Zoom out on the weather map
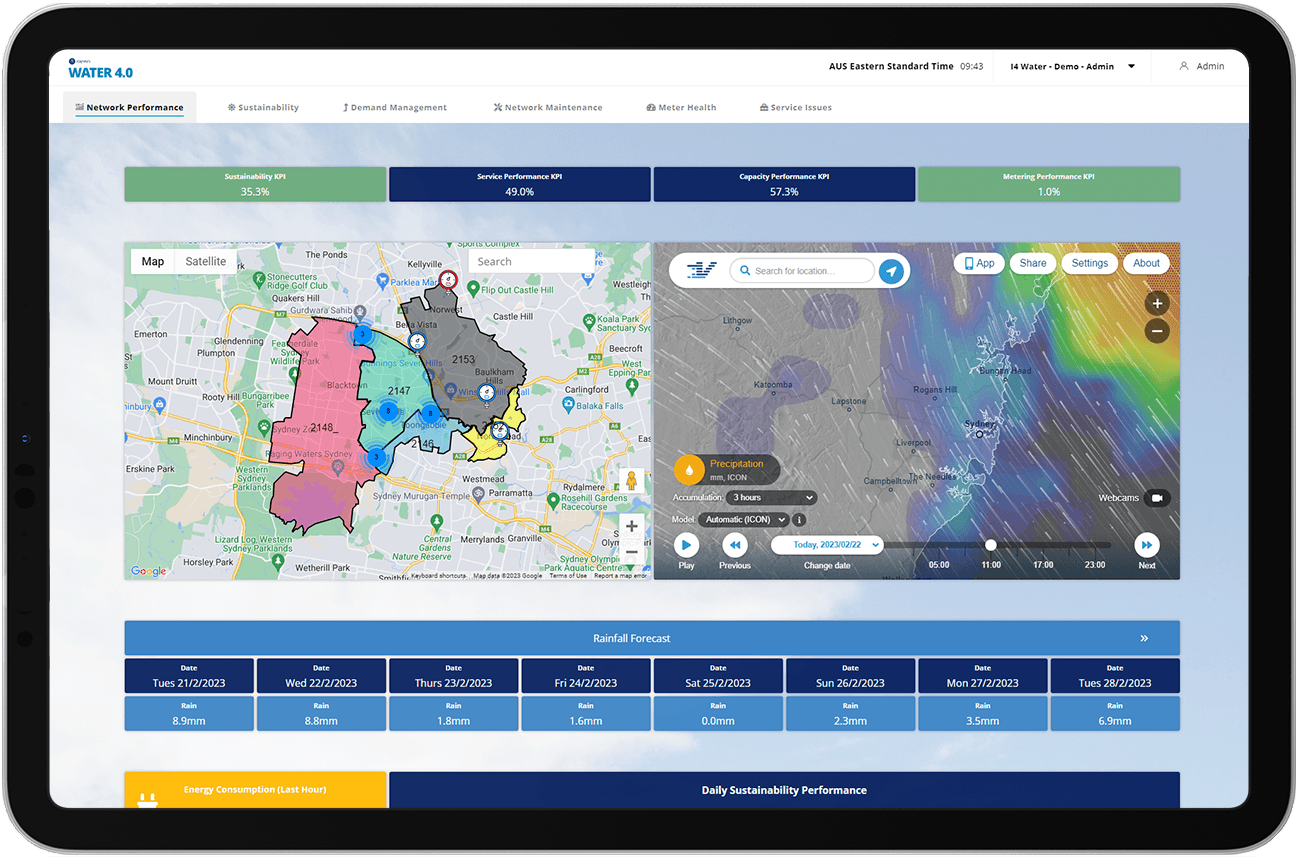1300x857 pixels. [1157, 331]
